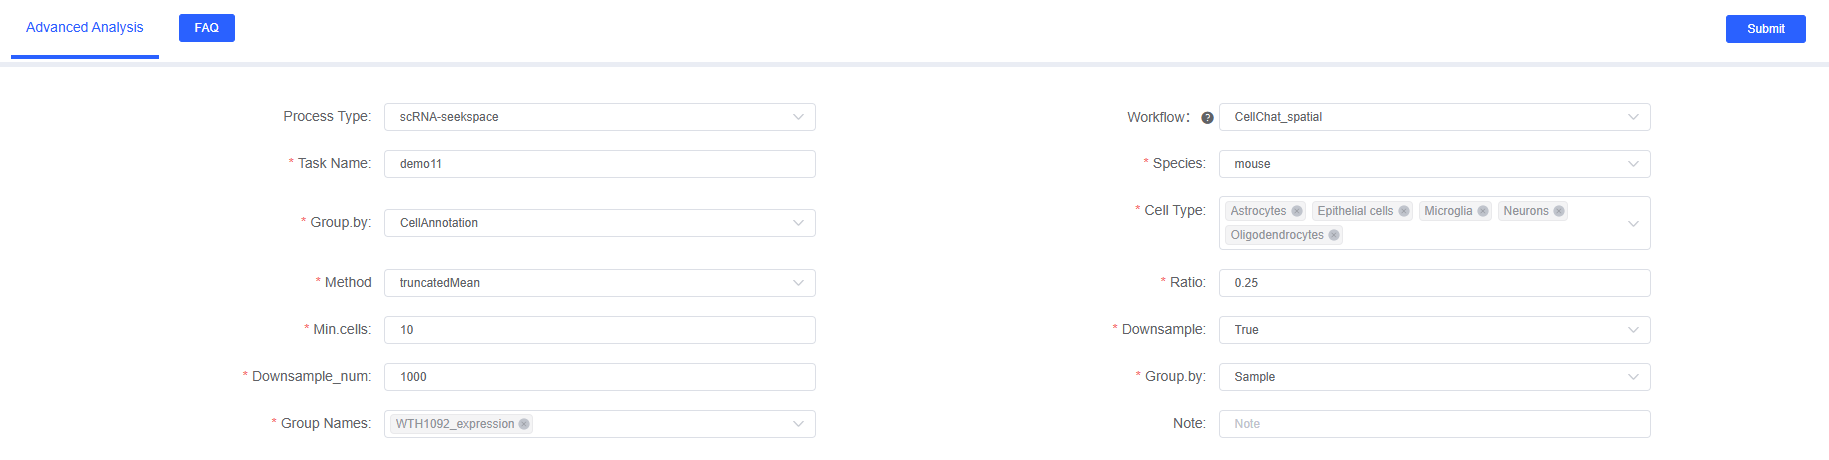The image size is (1829, 460).
Task: Focus the Ratio input field
Action: pos(1434,283)
